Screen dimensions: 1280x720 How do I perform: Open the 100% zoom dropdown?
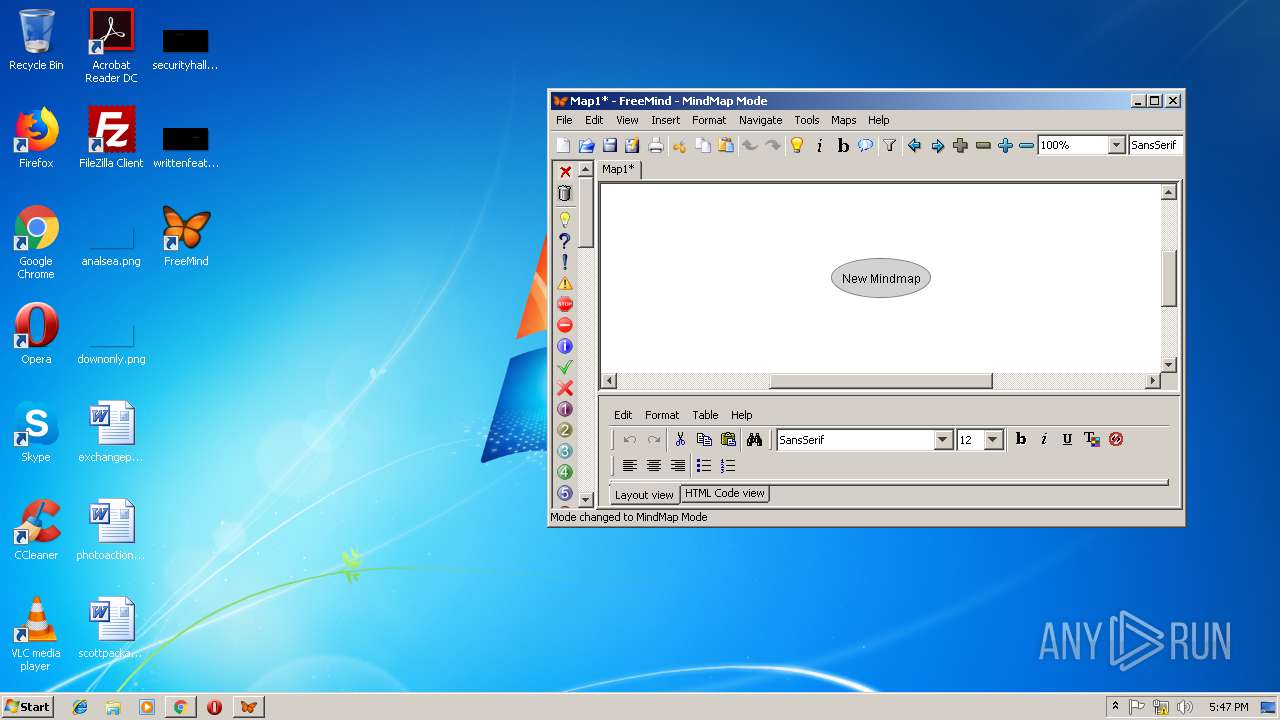point(1116,146)
